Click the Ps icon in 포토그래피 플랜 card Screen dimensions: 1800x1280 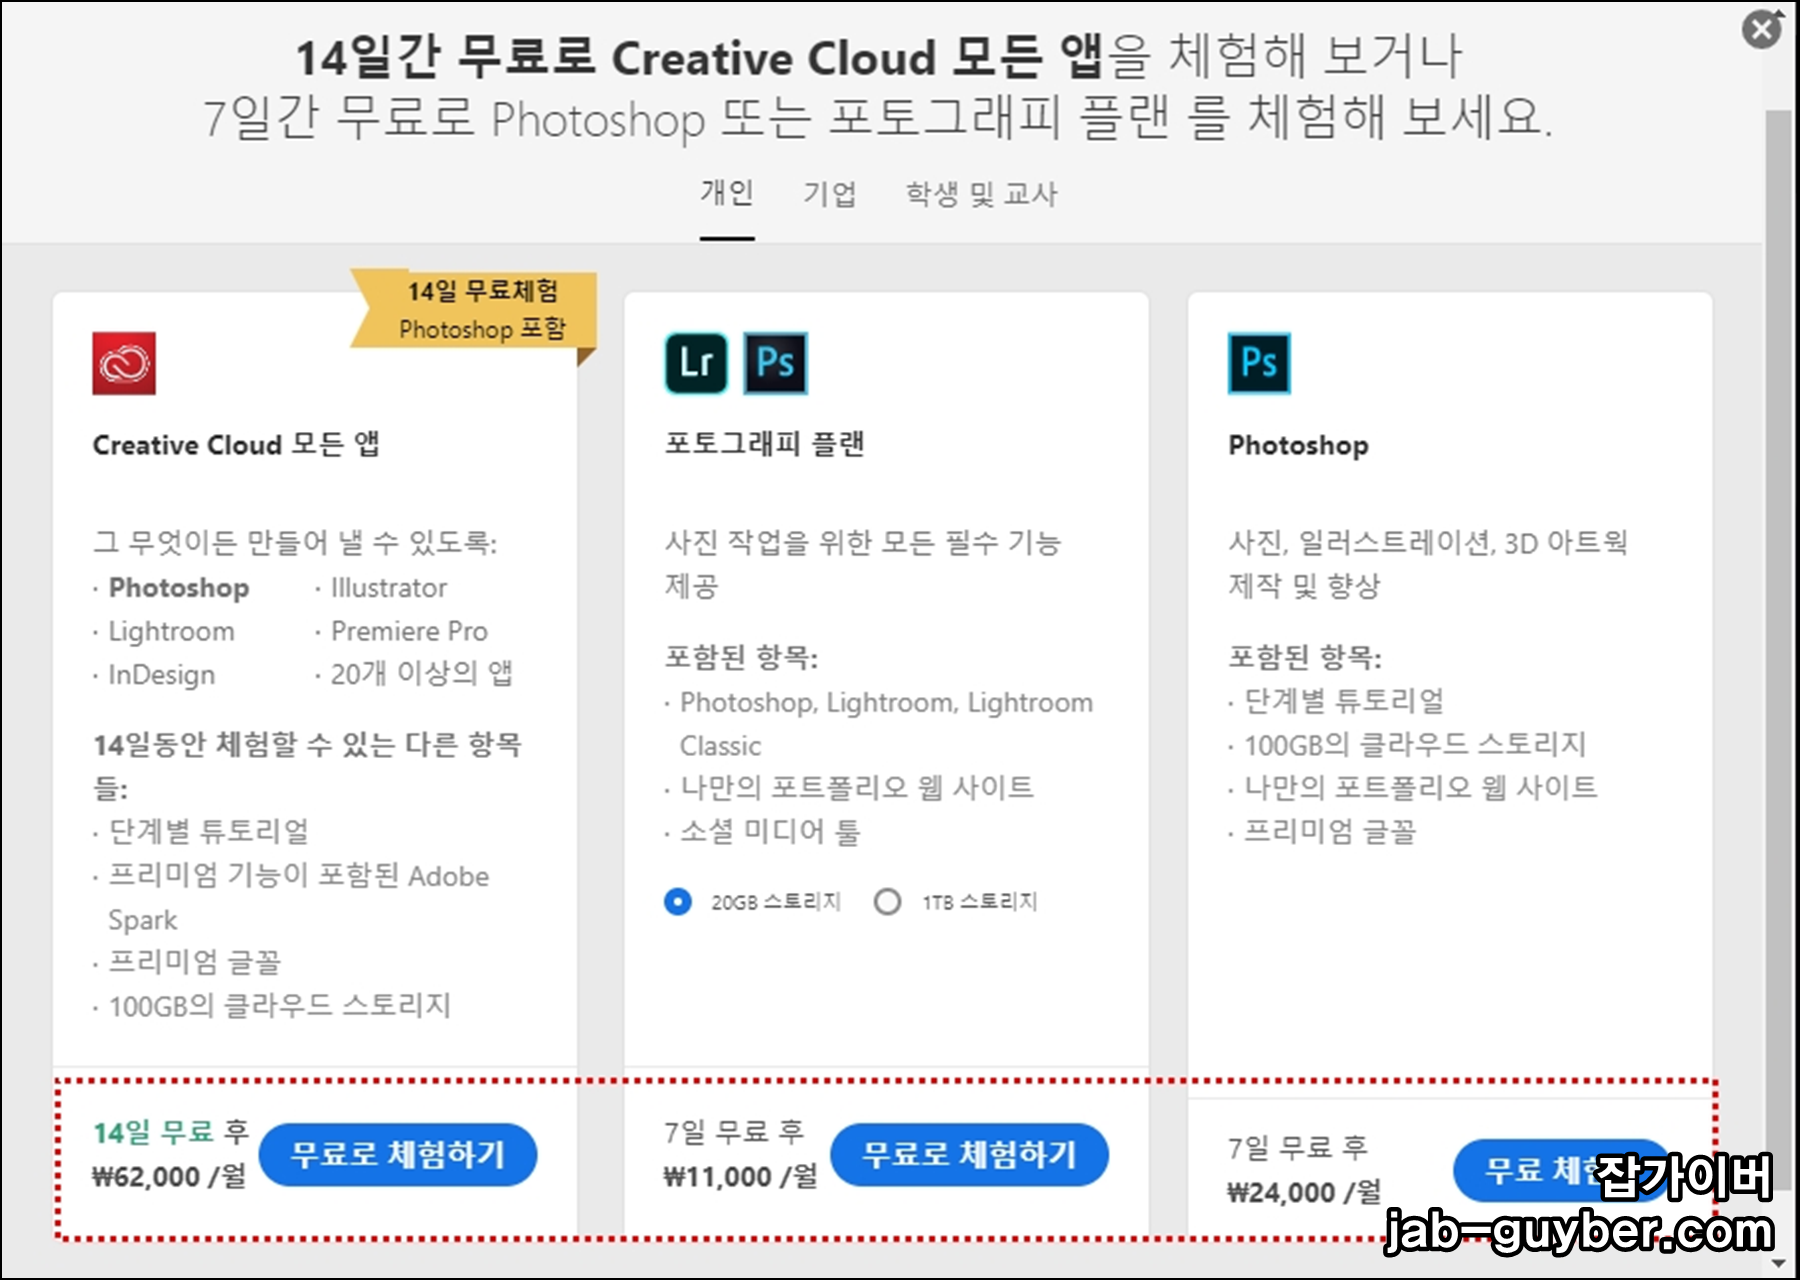click(776, 363)
